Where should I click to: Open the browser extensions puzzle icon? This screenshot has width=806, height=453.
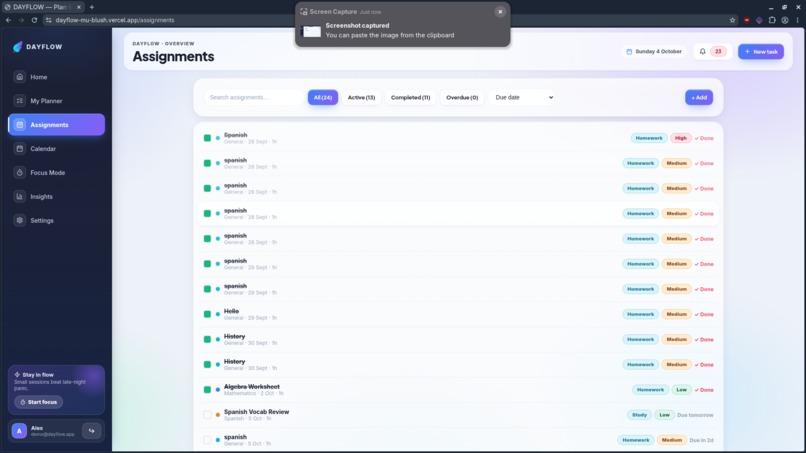772,20
